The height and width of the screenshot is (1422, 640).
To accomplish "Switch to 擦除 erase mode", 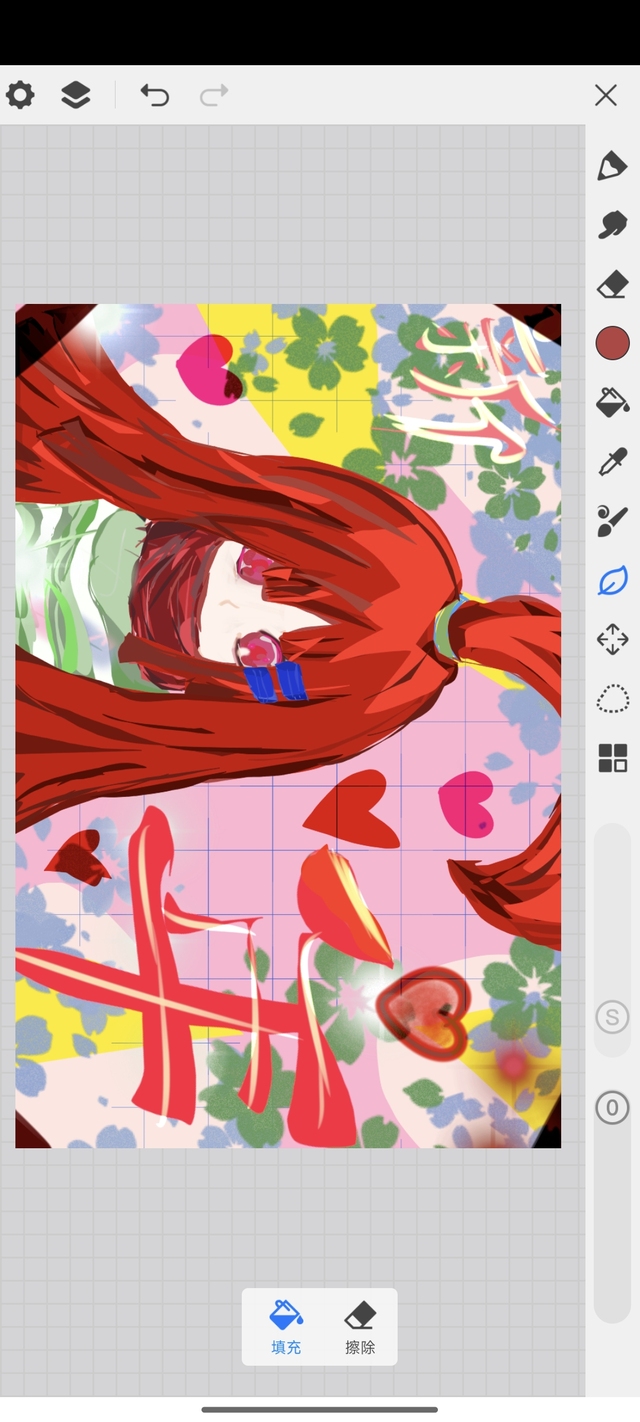I will coord(360,1327).
